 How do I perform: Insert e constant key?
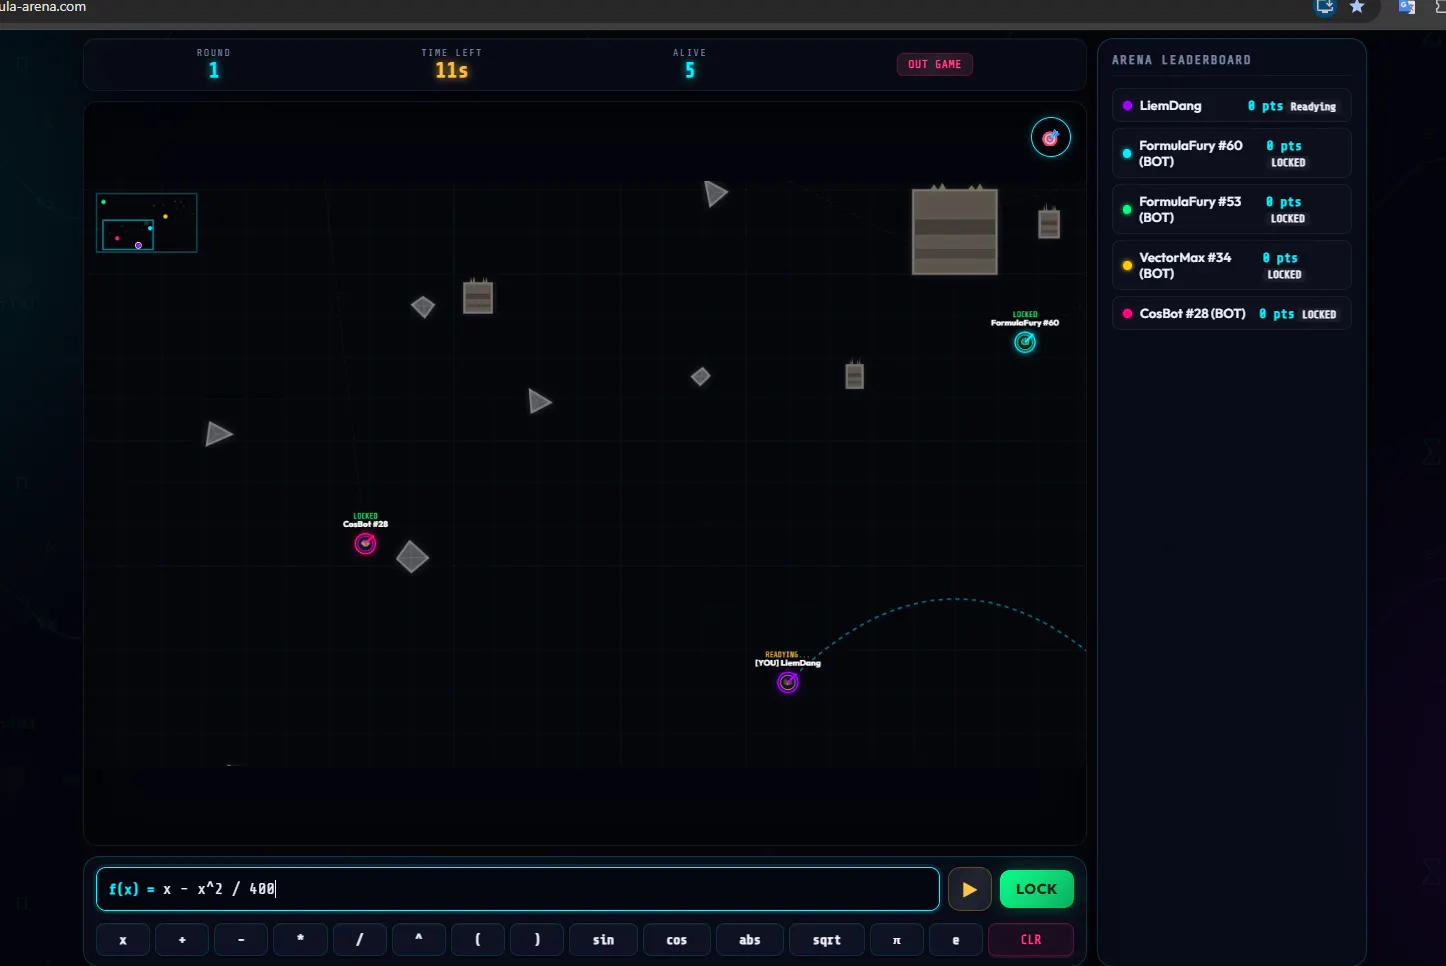[x=956, y=940]
